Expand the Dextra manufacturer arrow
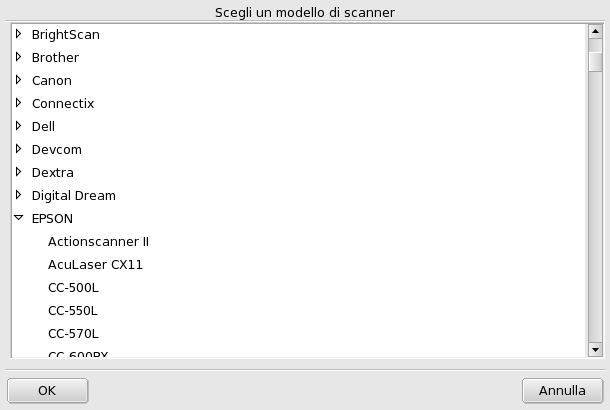Image resolution: width=610 pixels, height=410 pixels. tap(18, 172)
